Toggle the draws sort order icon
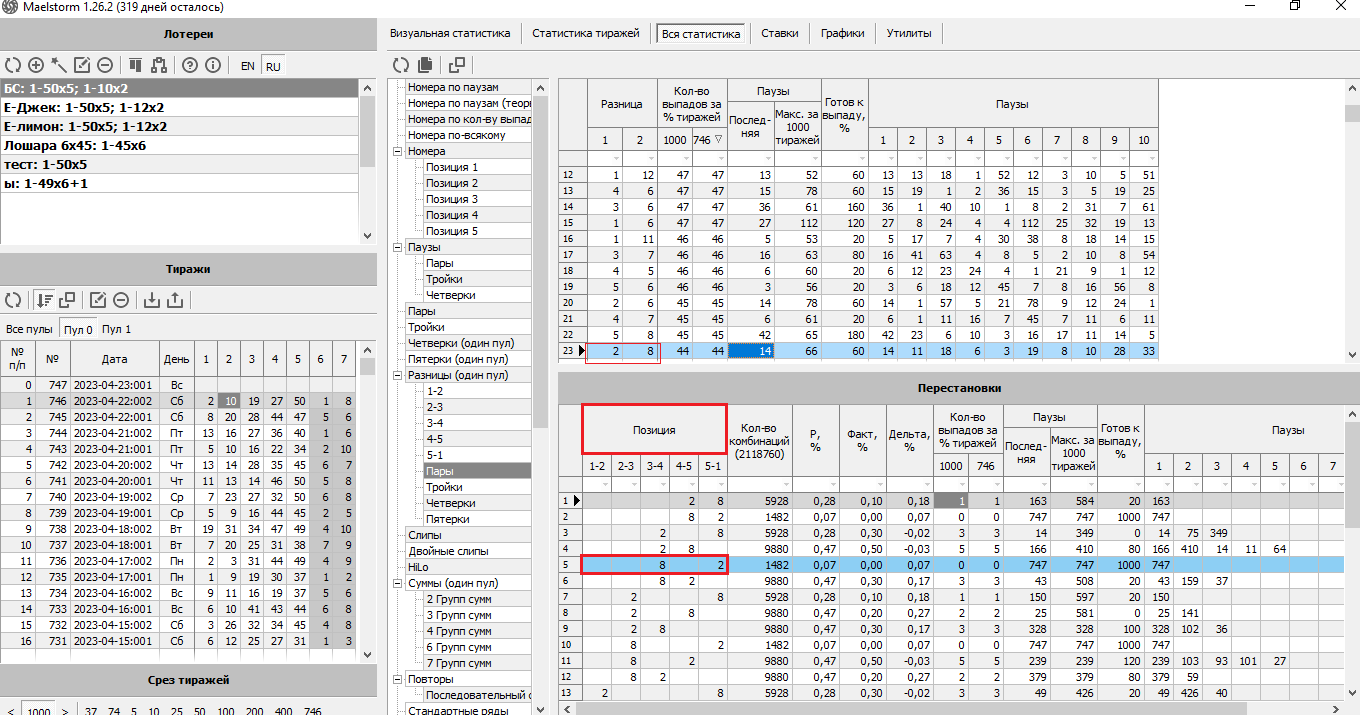The image size is (1360, 715). 44,299
